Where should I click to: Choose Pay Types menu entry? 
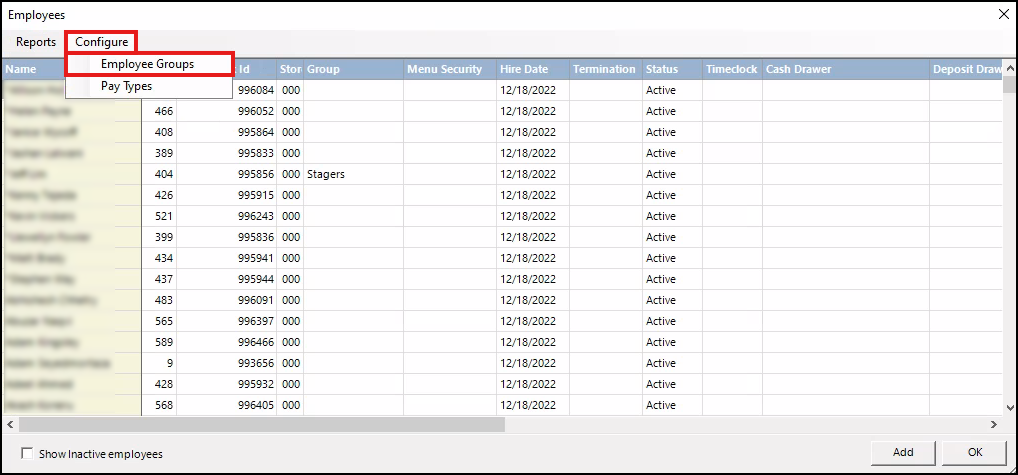(x=127, y=86)
